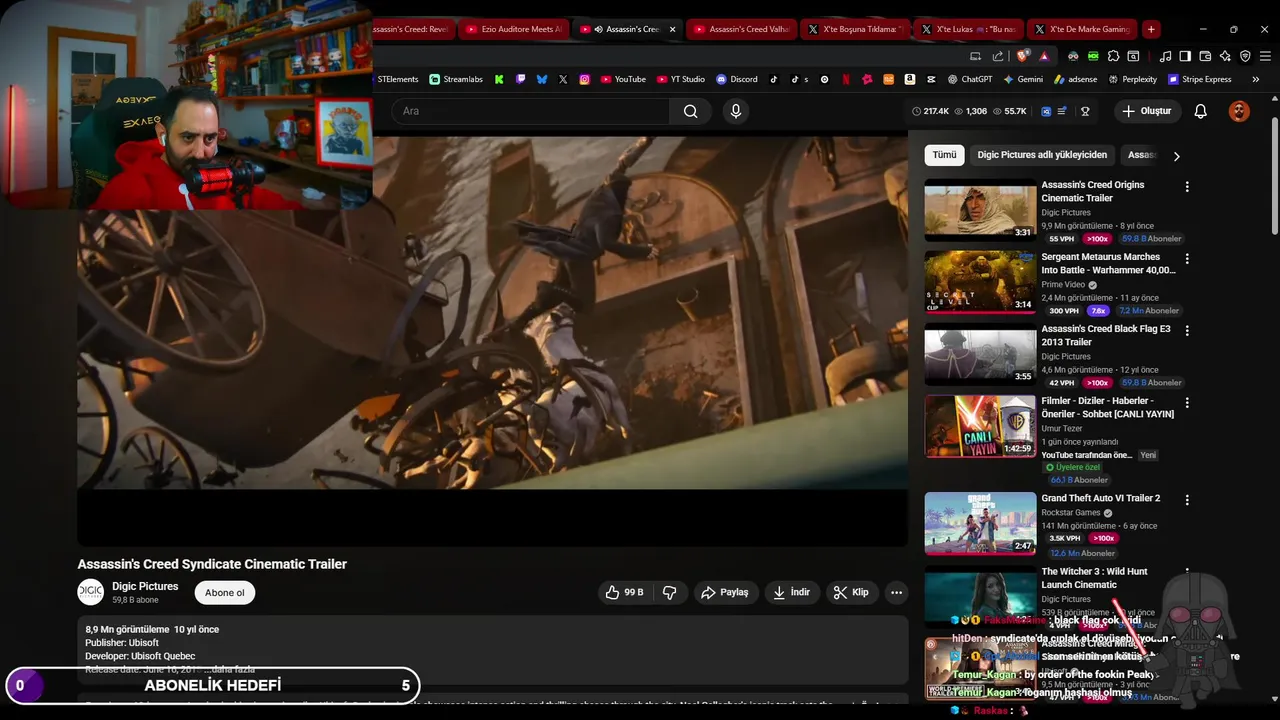Open the Digic Pictures channel name
1280x720 pixels.
pos(145,586)
